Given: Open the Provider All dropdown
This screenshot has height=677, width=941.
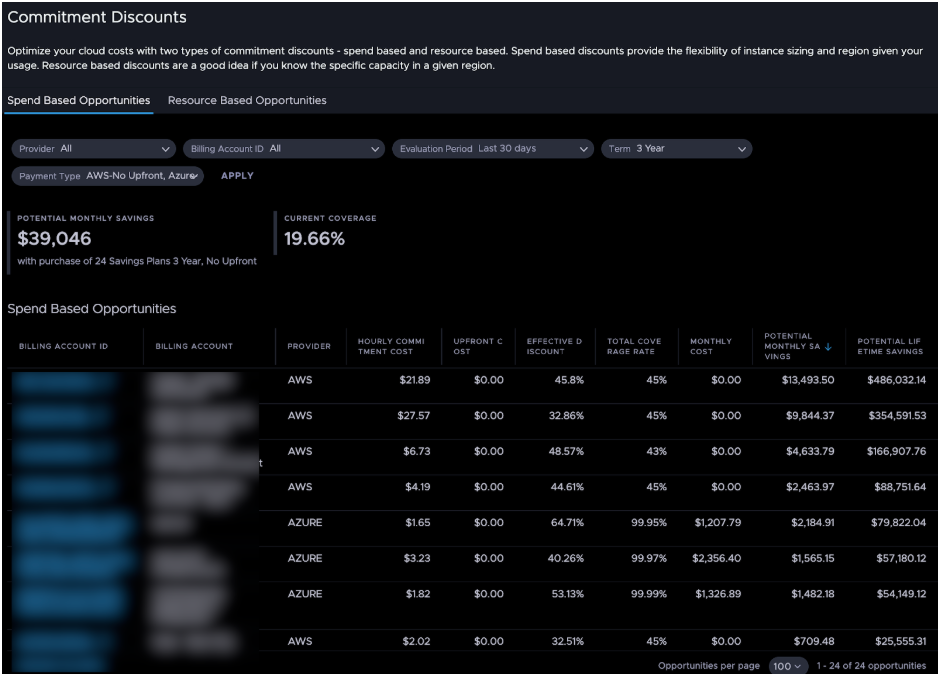Looking at the screenshot, I should click(x=92, y=148).
